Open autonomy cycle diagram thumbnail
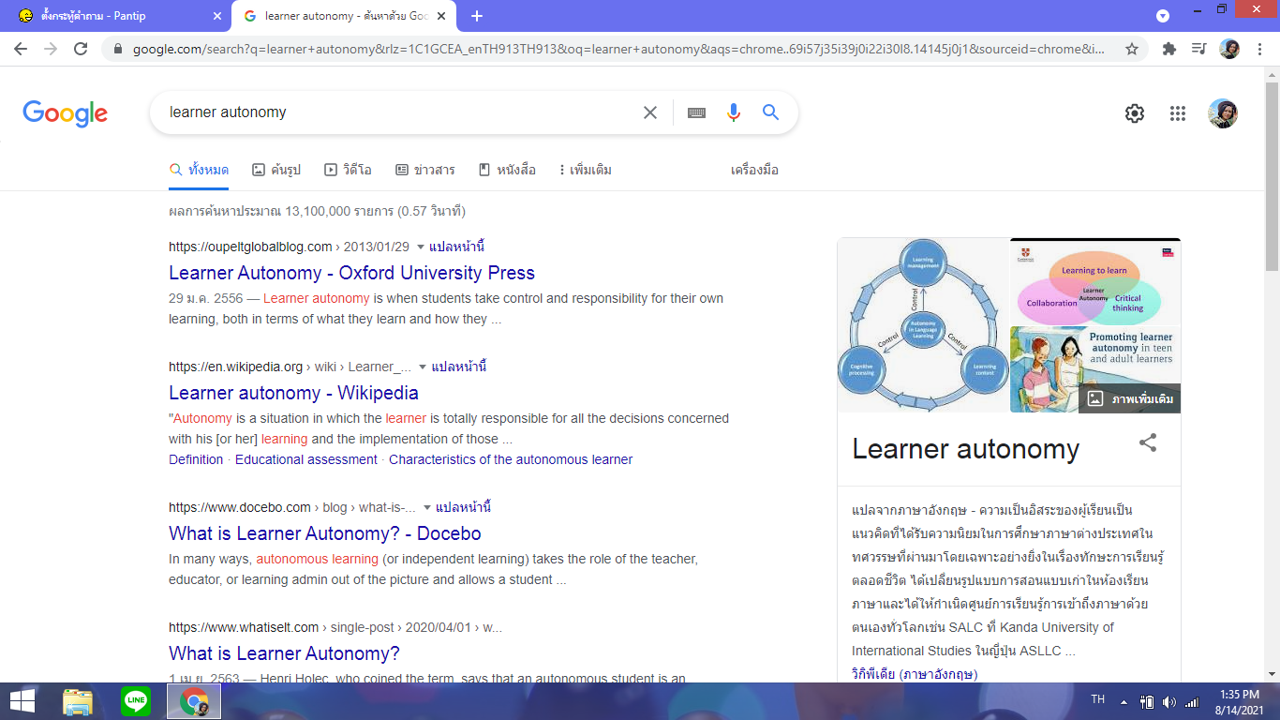The width and height of the screenshot is (1280, 720). [x=923, y=325]
